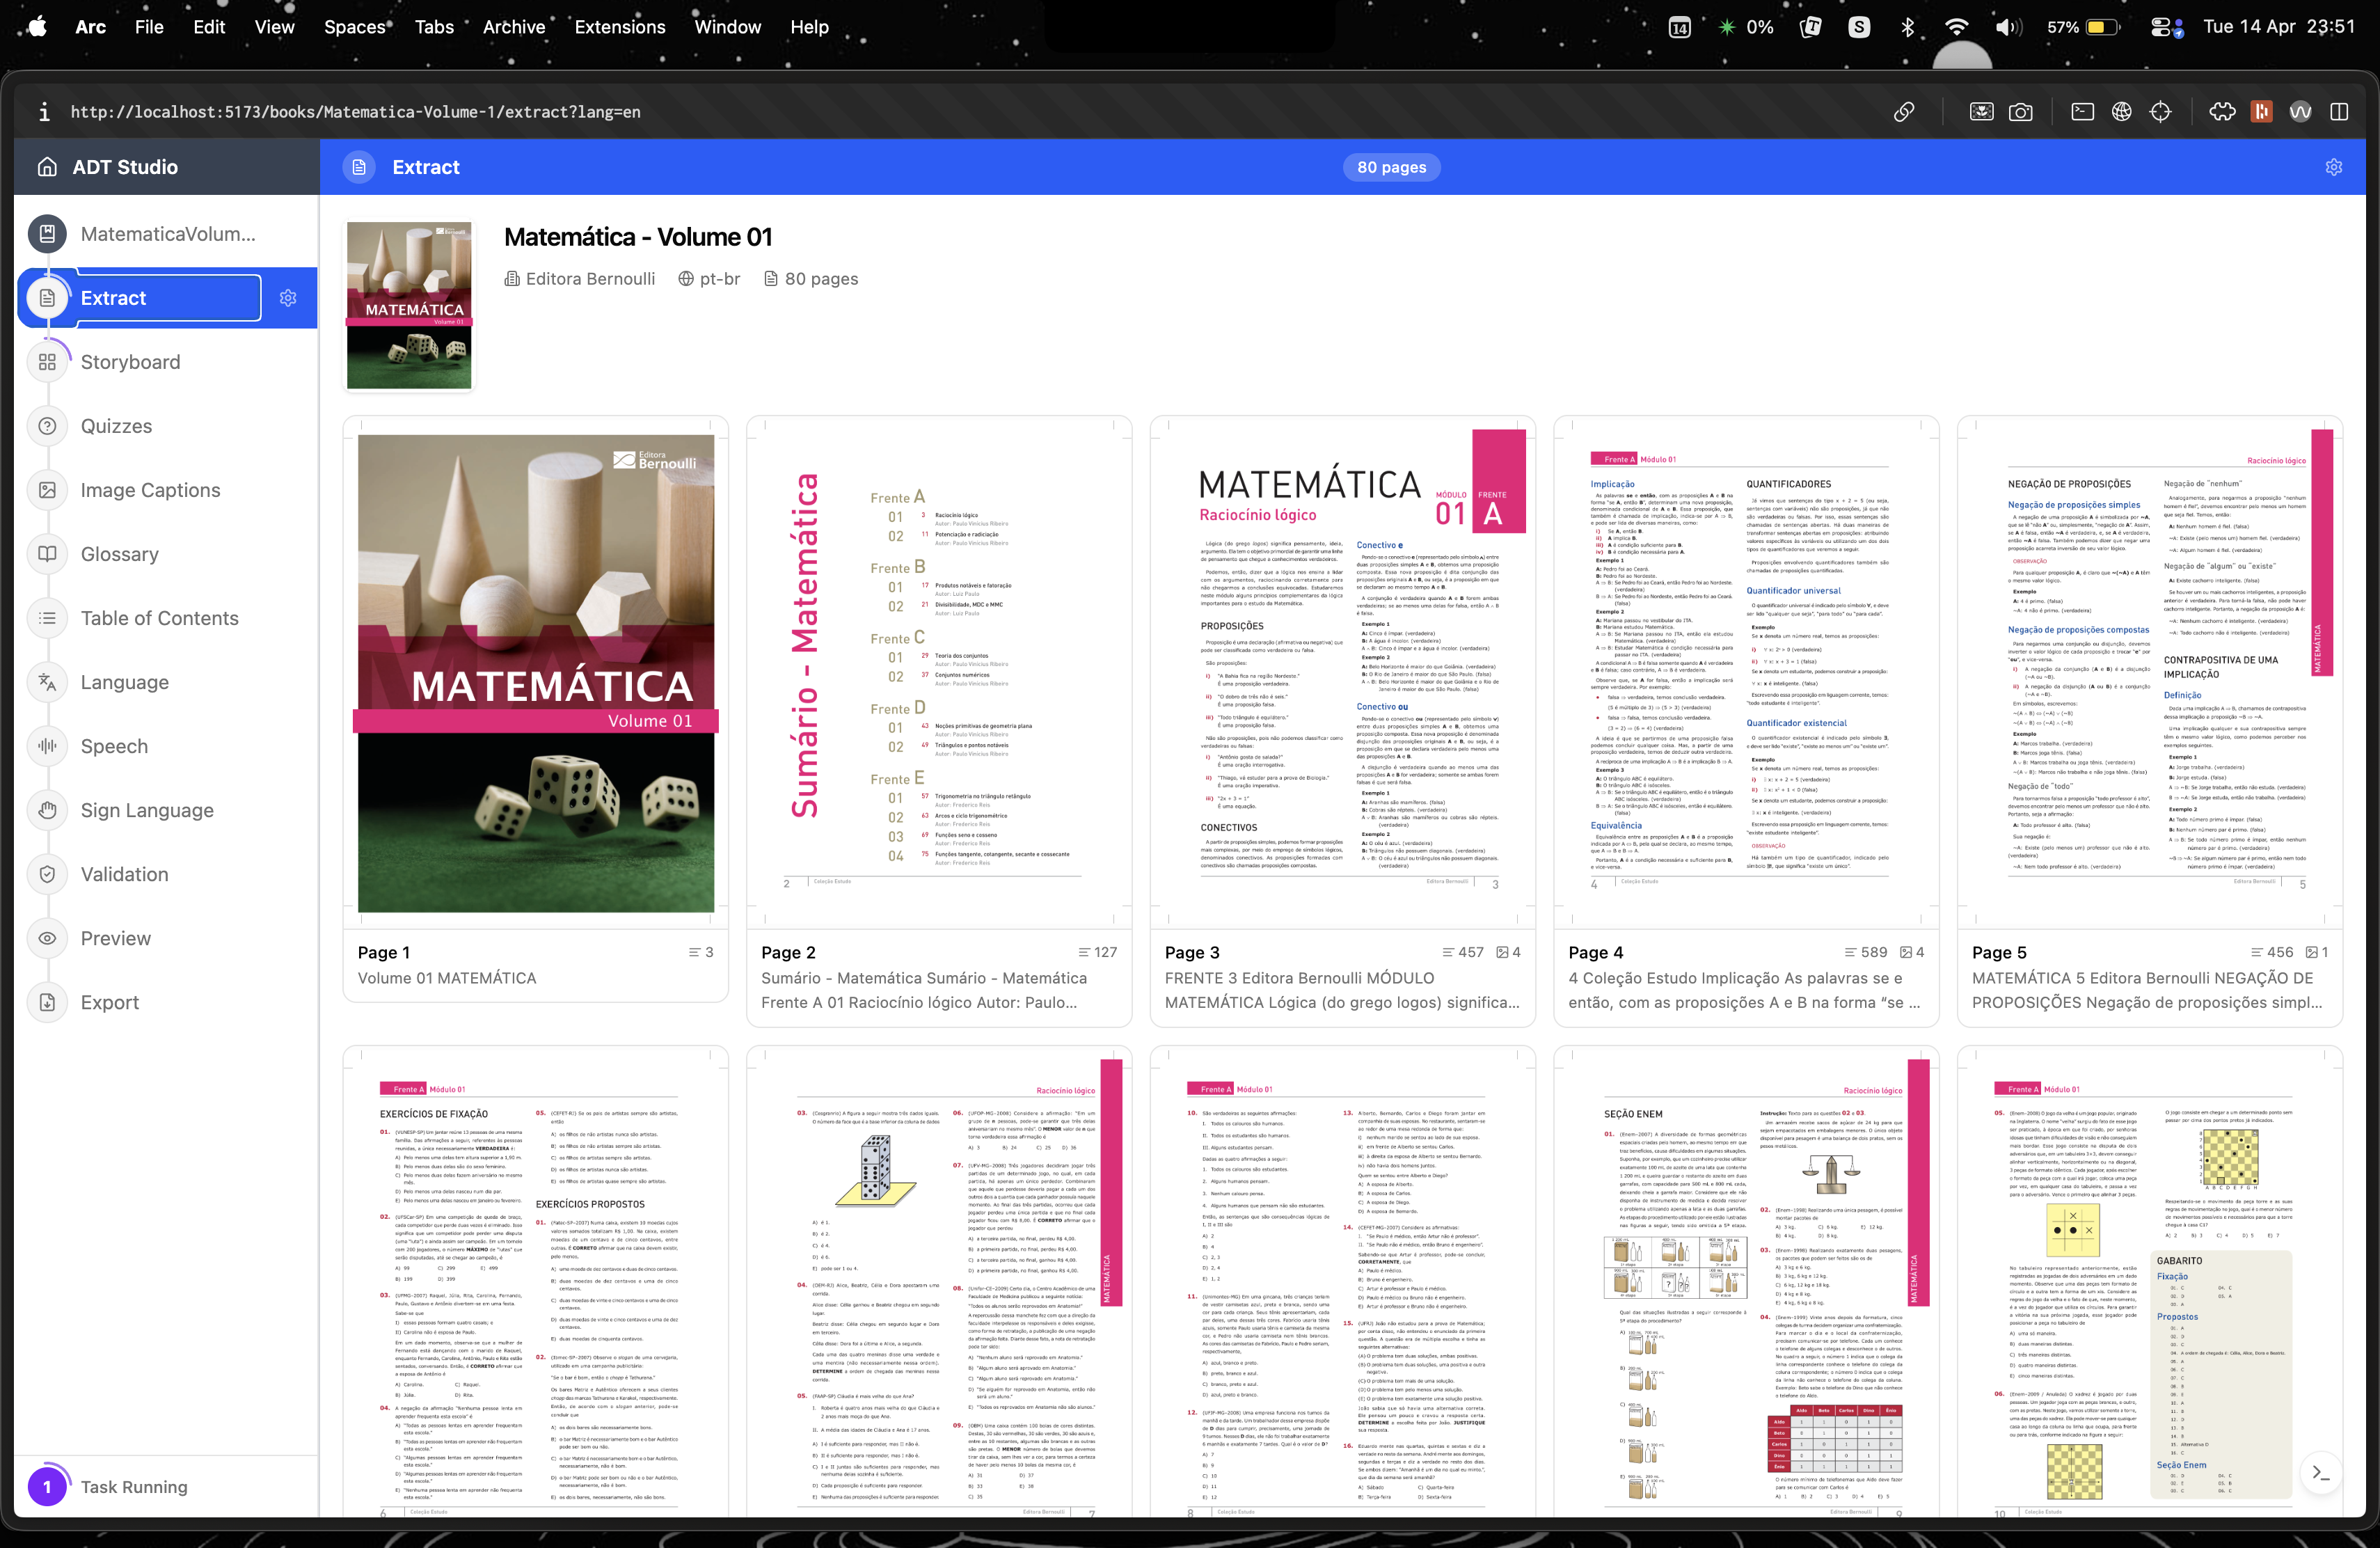
Task: Click Editora Bernoulli publisher label
Action: pos(580,279)
